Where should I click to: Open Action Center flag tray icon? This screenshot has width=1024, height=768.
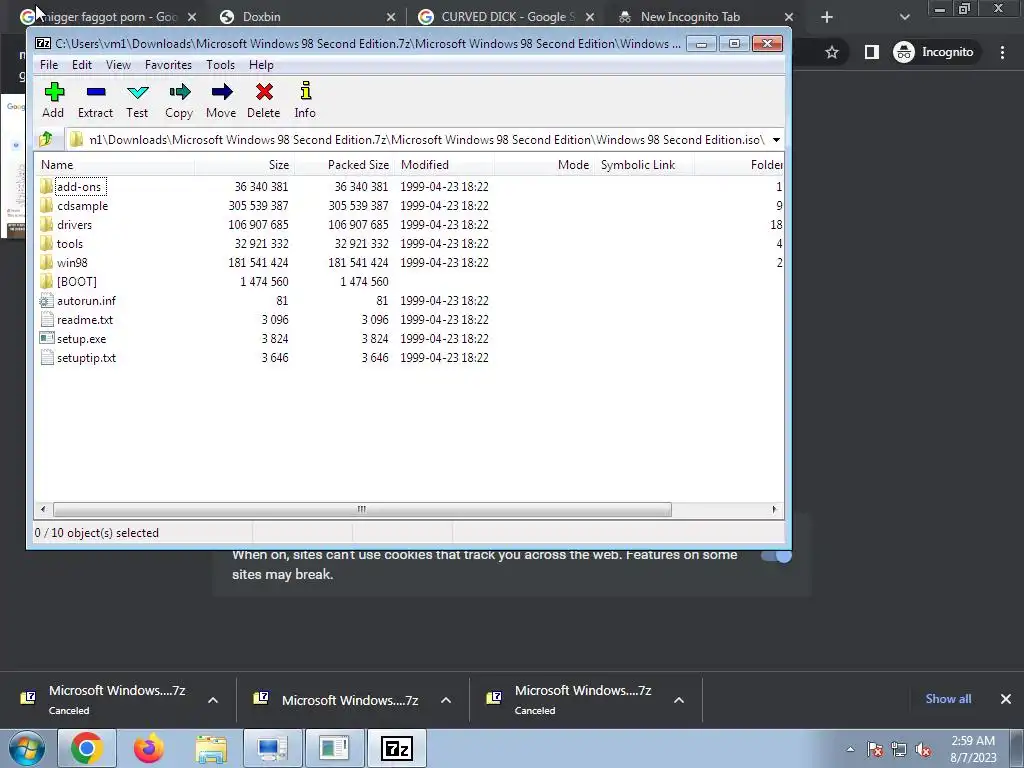pos(875,750)
